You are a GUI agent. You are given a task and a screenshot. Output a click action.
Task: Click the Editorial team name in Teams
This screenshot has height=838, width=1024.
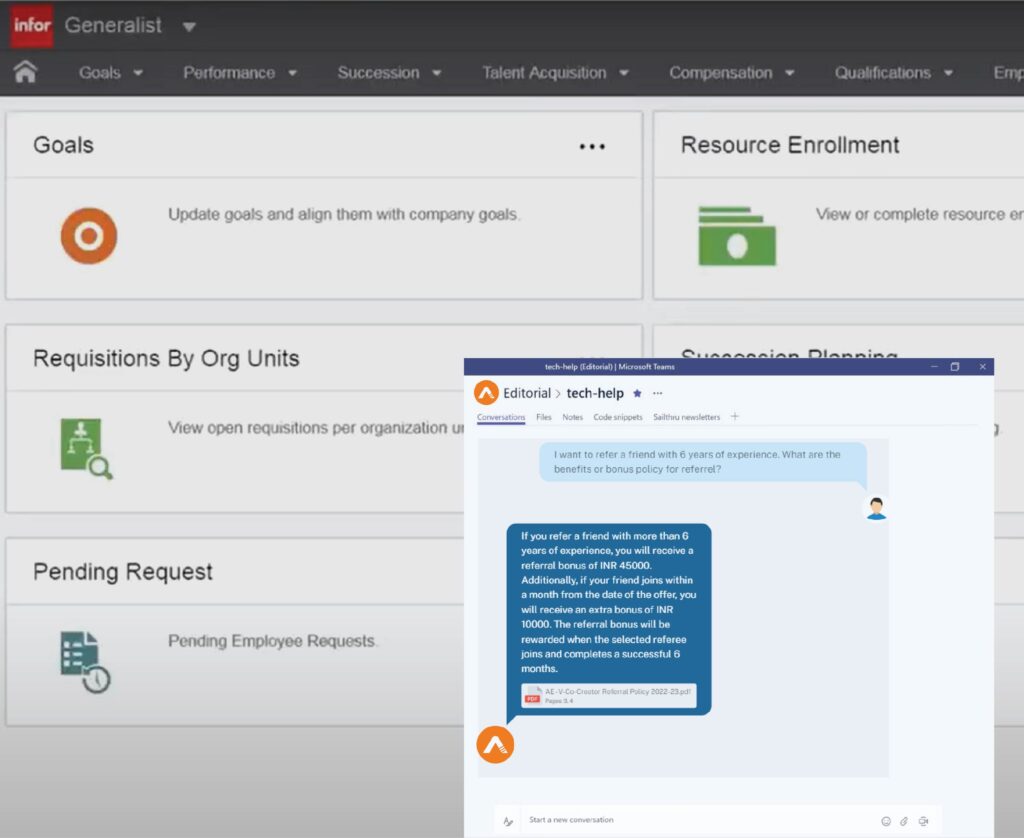point(526,393)
